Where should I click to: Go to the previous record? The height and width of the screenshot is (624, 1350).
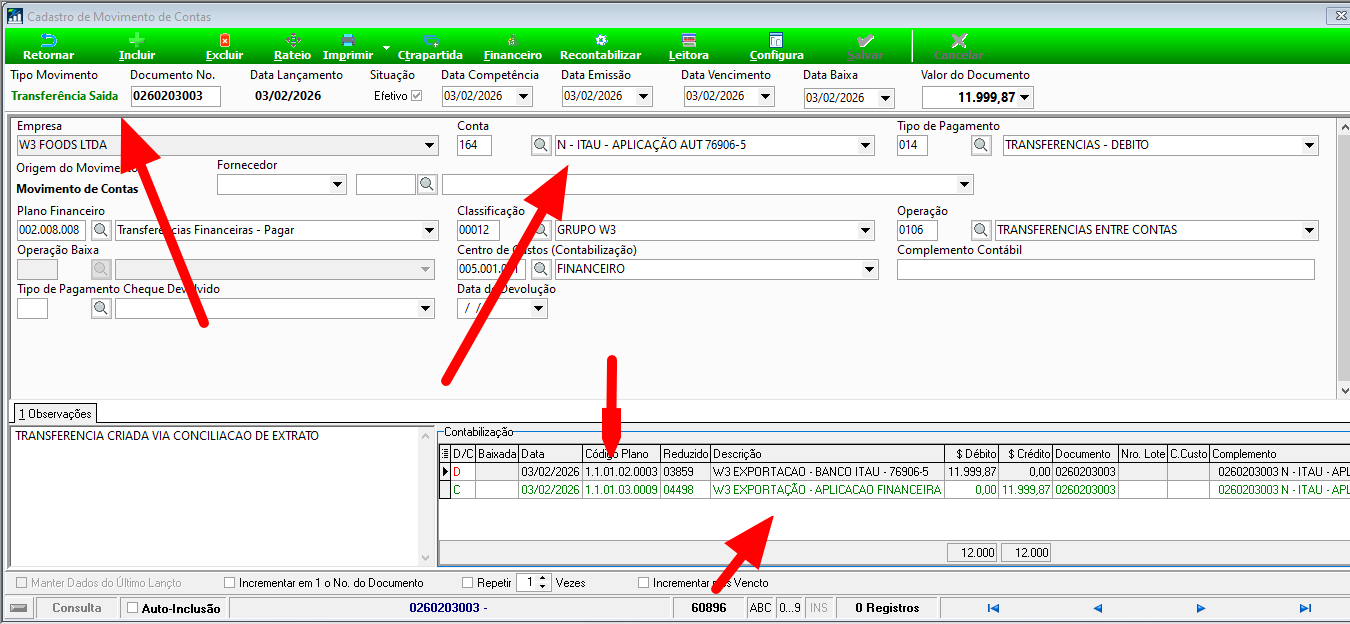point(1097,608)
